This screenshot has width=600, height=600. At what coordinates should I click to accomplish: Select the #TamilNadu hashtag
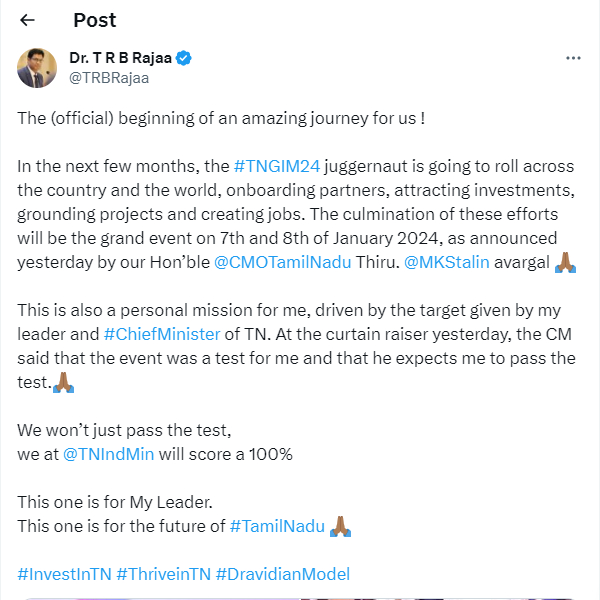pos(277,526)
